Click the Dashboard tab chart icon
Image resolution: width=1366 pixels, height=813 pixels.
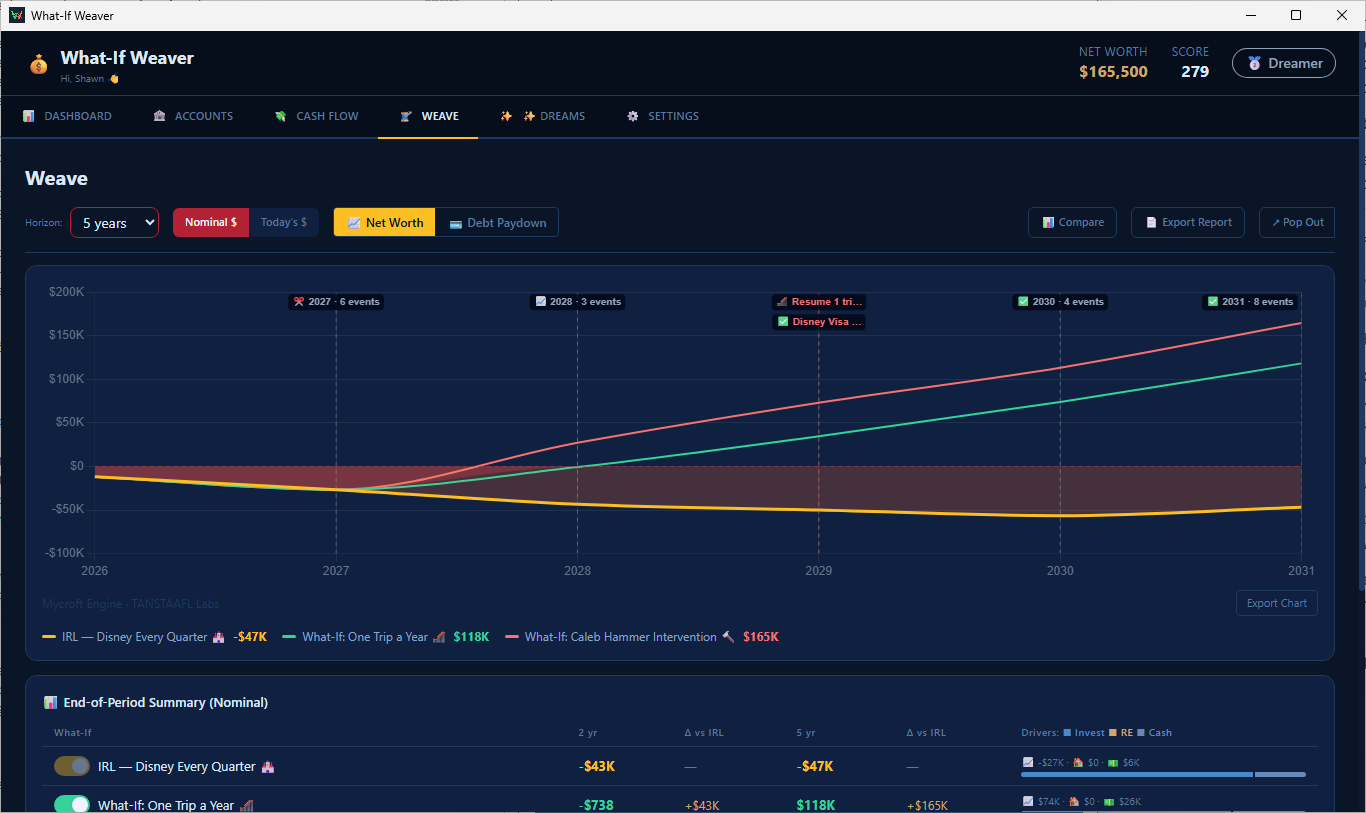point(29,116)
